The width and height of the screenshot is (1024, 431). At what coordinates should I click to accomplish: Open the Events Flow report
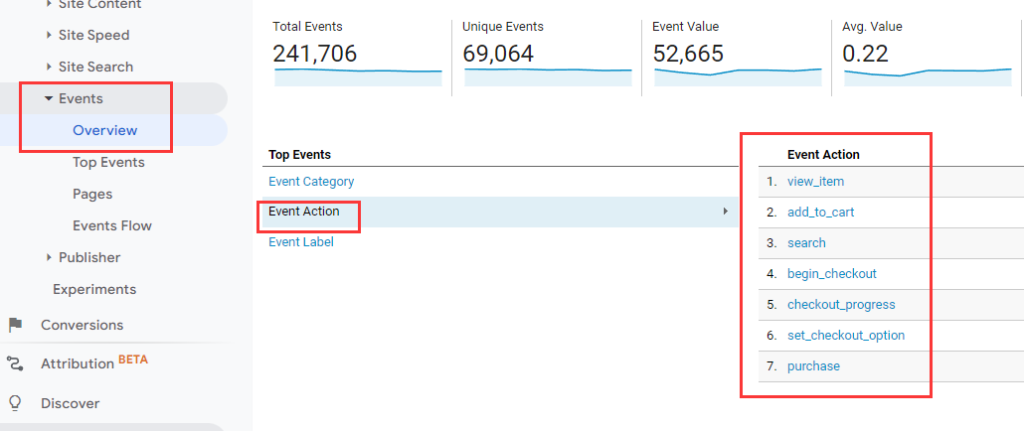coord(112,226)
